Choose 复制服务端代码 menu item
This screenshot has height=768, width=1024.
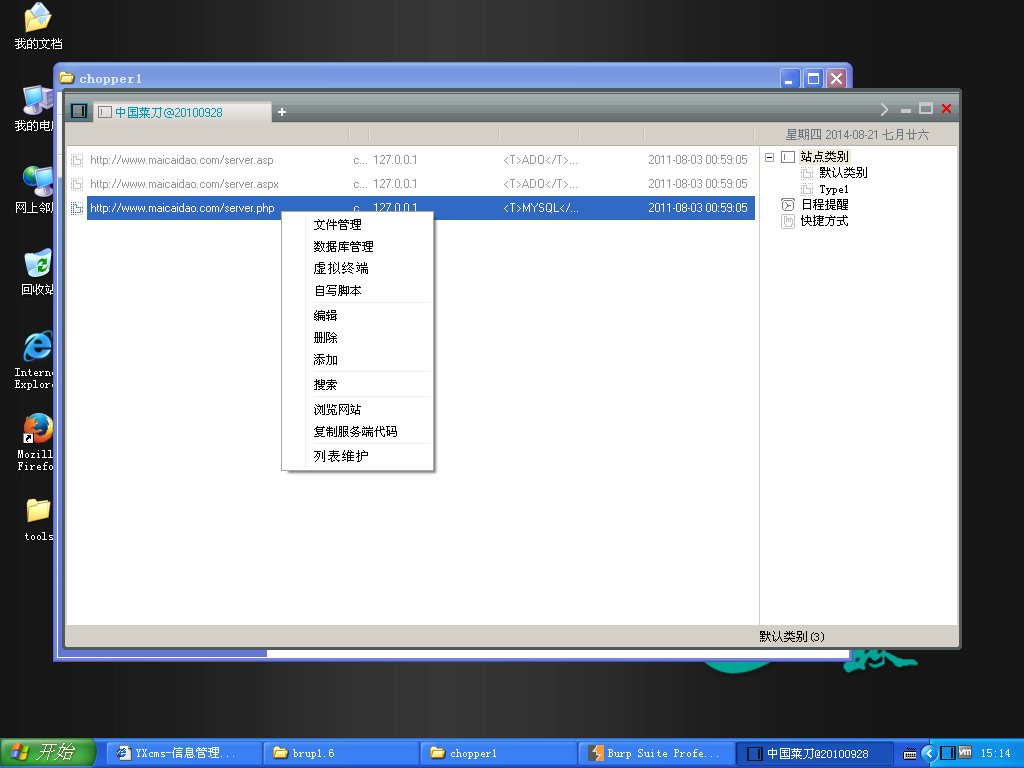[x=355, y=432]
